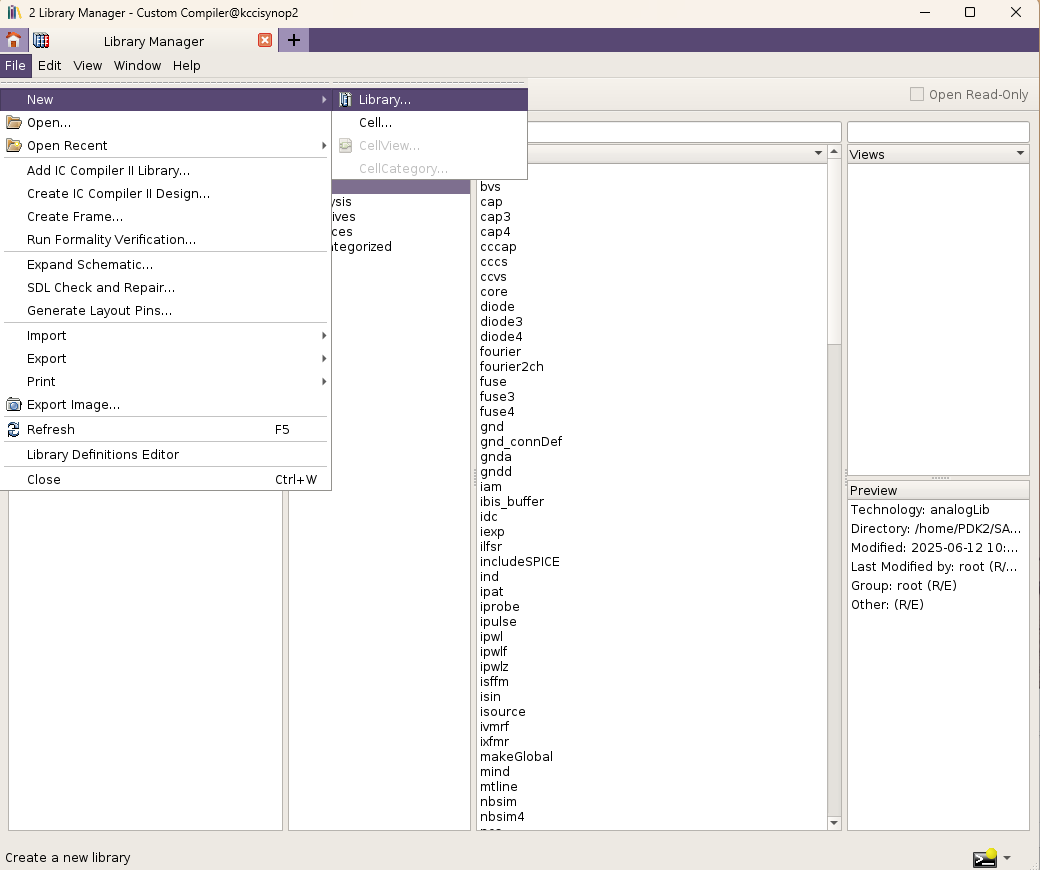Screen dimensions: 1040x870
Task: Expand the Print submenu arrow
Action: click(x=324, y=381)
